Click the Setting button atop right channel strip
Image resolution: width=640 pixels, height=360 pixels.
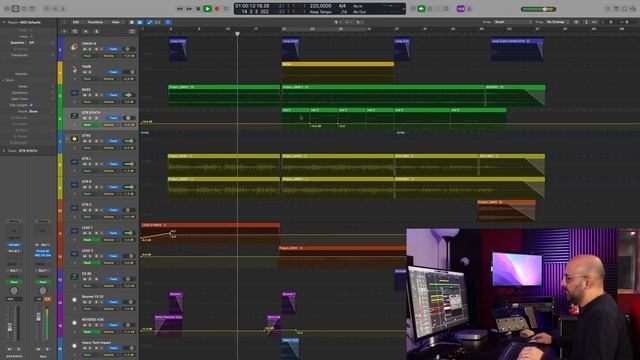click(42, 221)
